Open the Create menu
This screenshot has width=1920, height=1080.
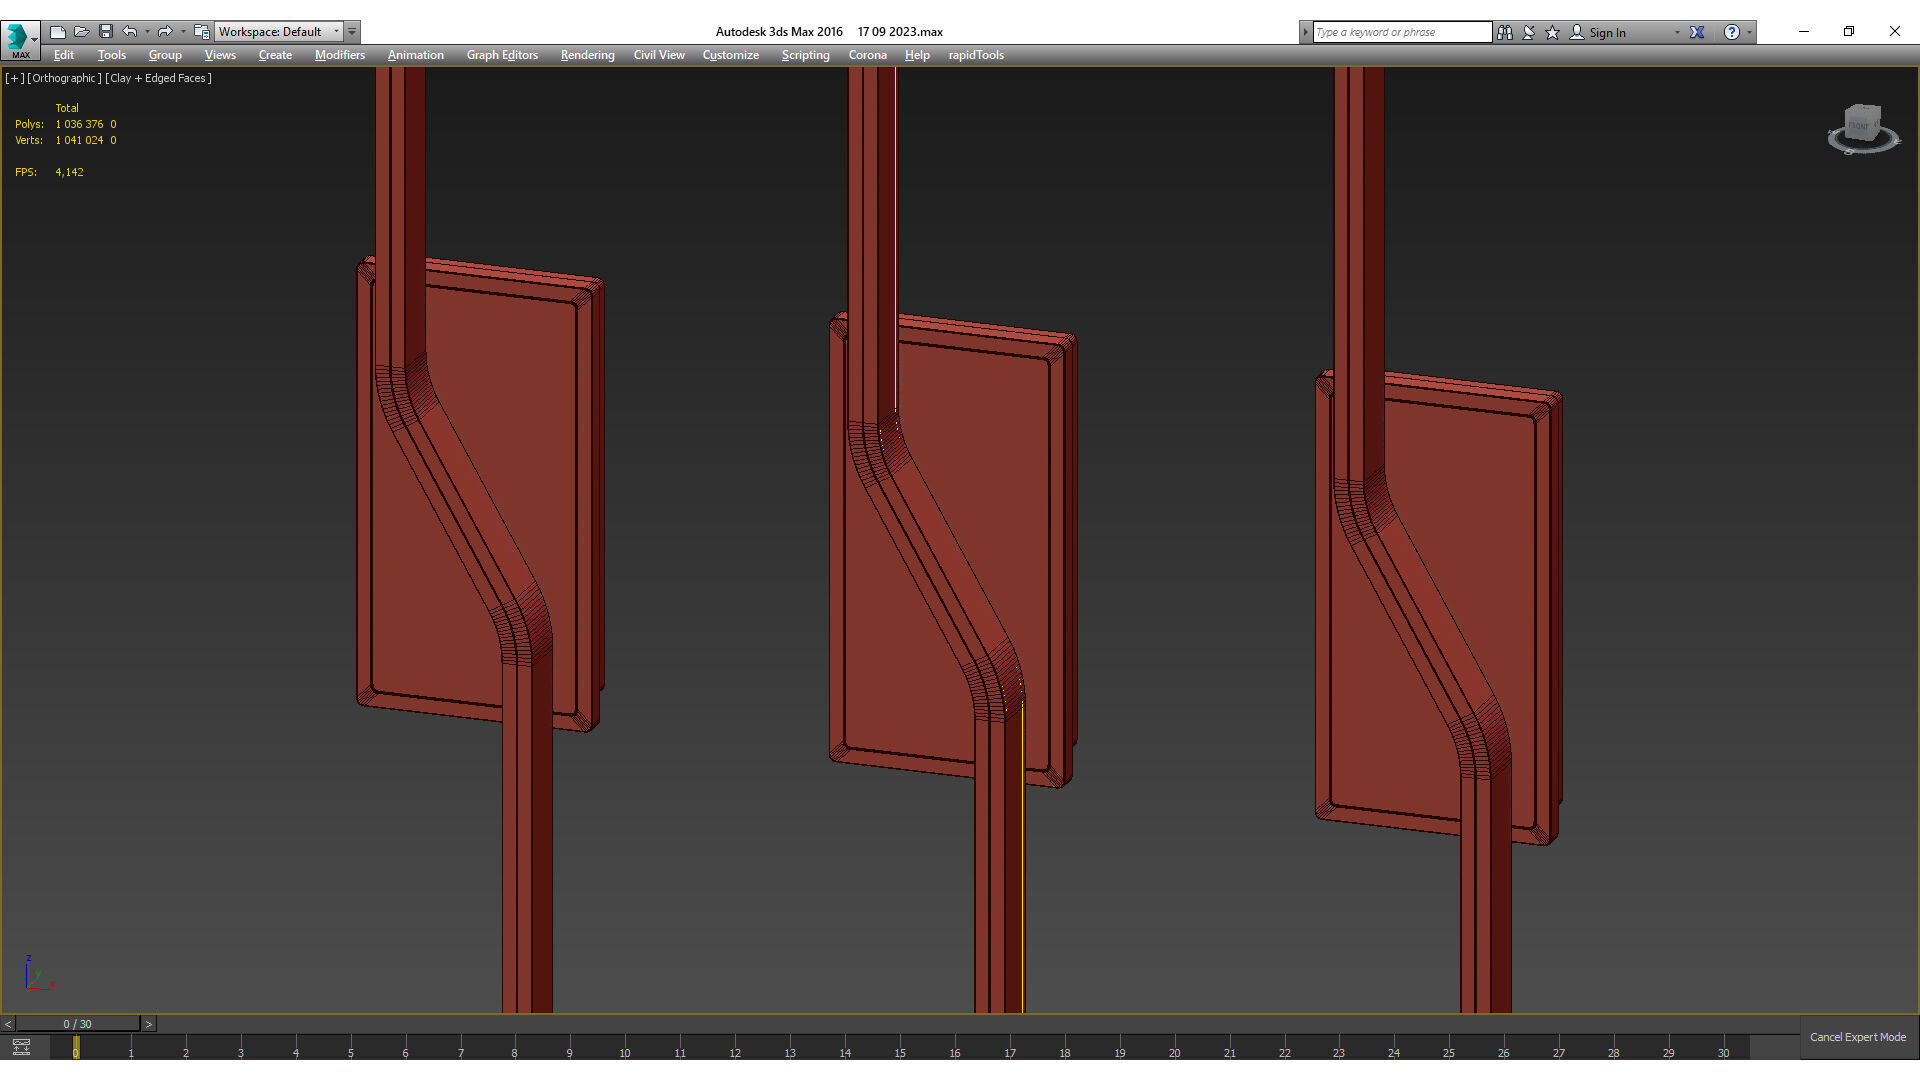point(275,55)
